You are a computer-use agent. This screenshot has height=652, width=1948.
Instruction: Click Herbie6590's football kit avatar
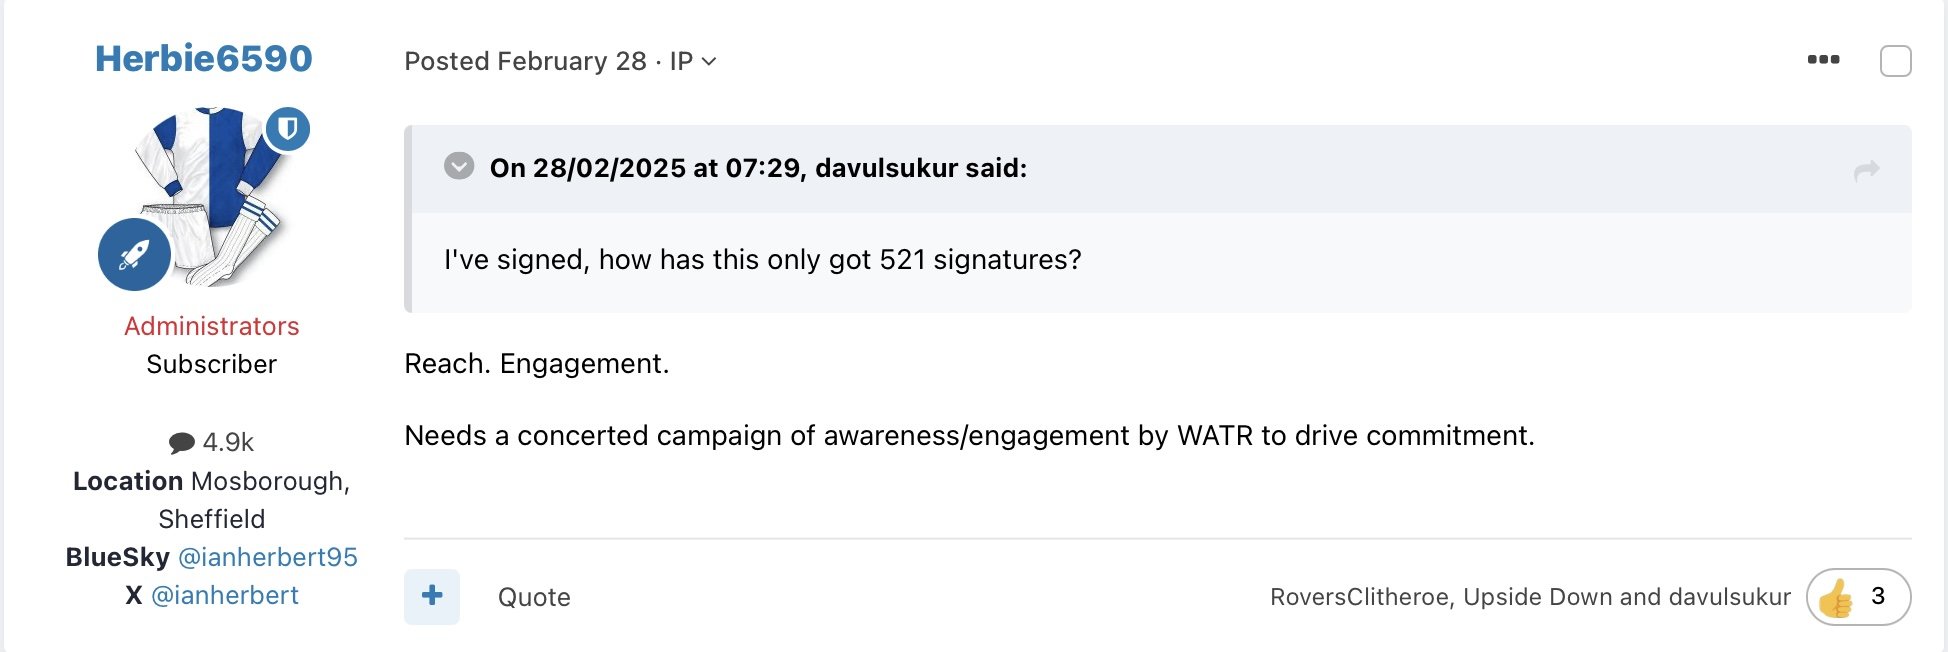[x=212, y=195]
